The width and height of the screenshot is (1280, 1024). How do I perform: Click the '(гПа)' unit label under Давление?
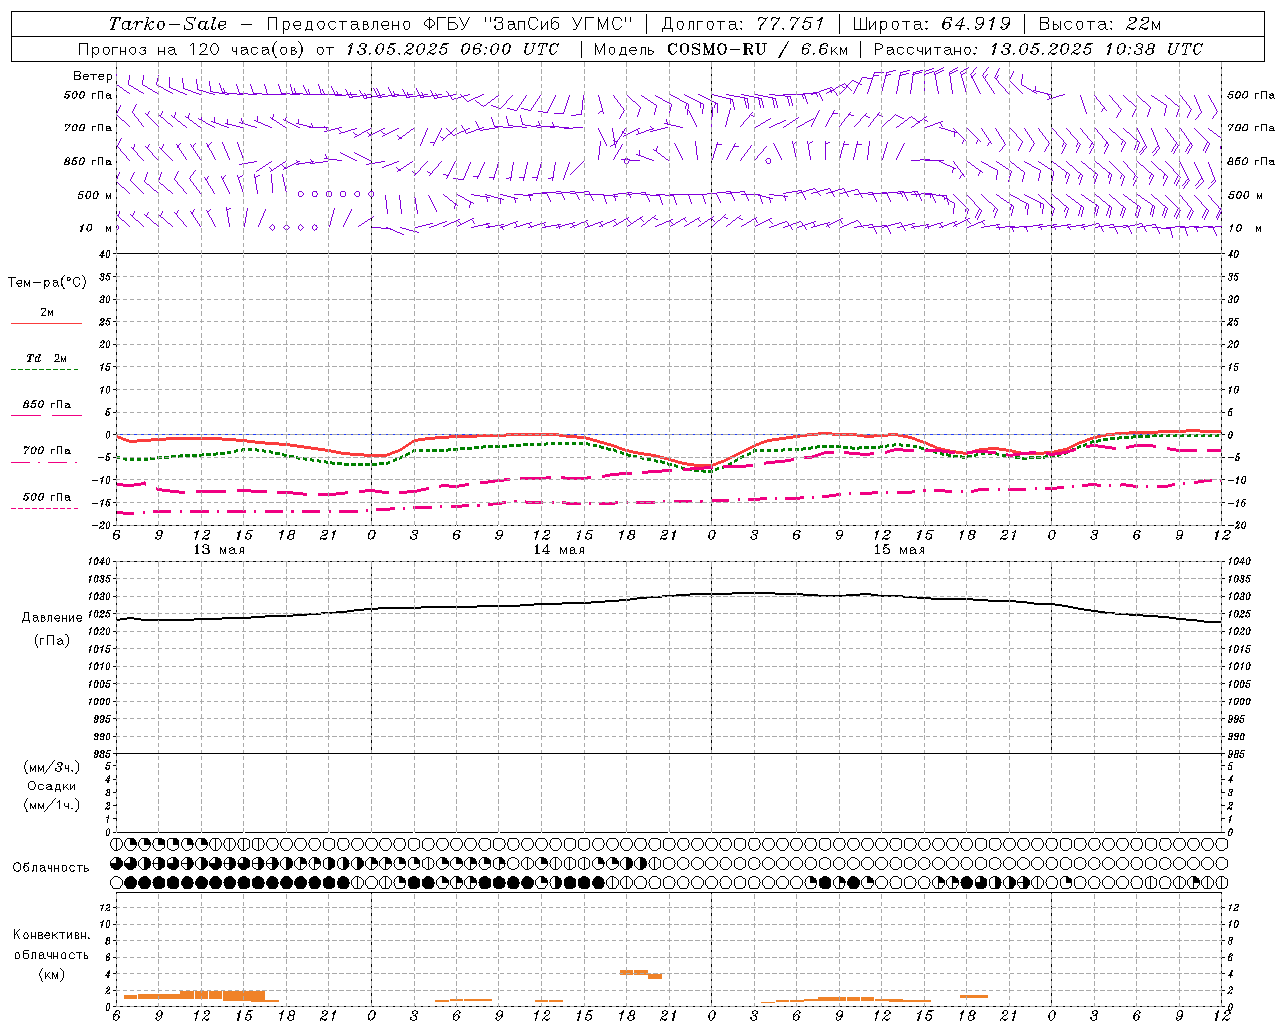52,641
